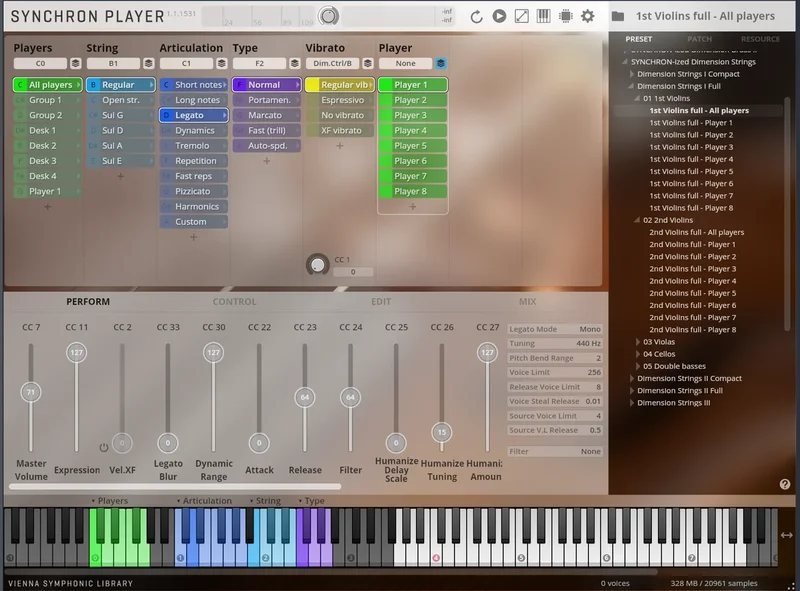Viewport: 800px width, 591px height.
Task: Load preset 1st Violins full - Player 4
Action: (x=691, y=159)
